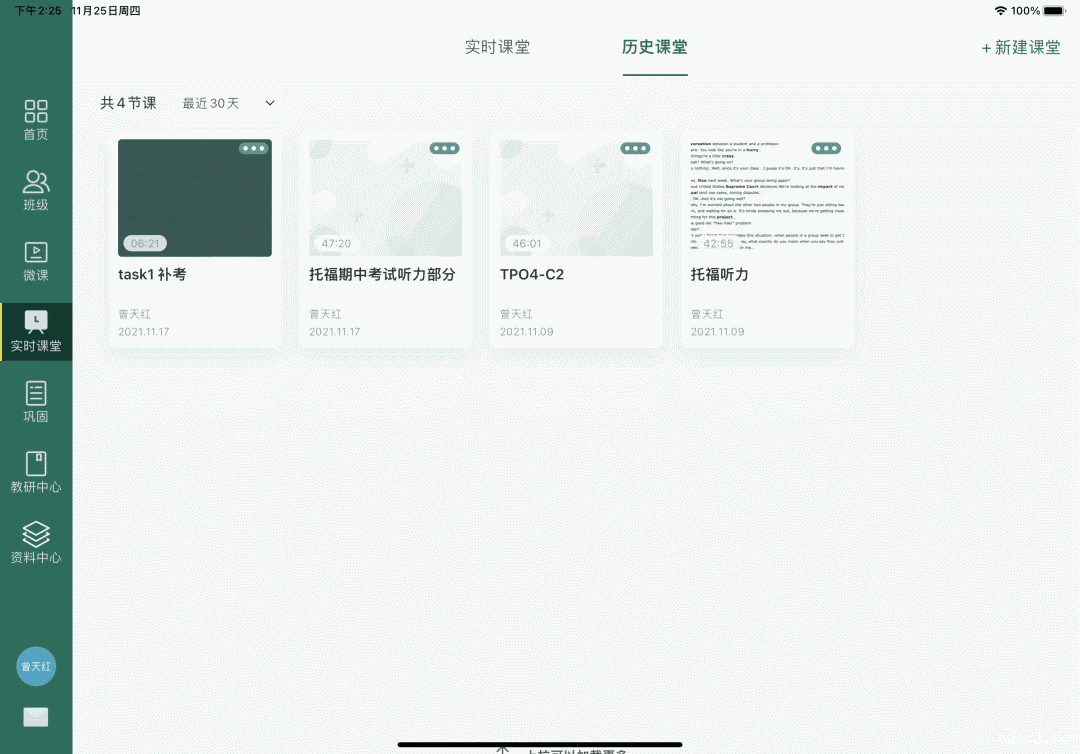Open profile by clicking 曾天红 avatar

36,666
